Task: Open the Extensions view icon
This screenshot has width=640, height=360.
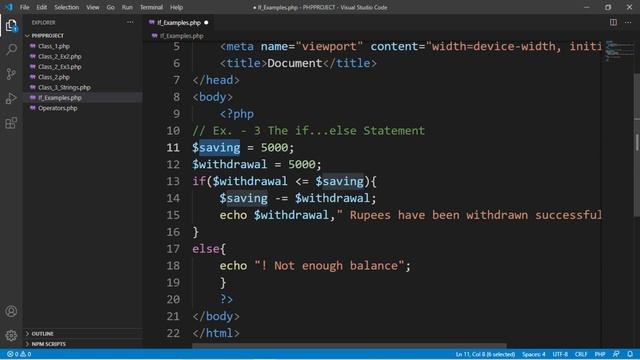Action: tap(11, 123)
